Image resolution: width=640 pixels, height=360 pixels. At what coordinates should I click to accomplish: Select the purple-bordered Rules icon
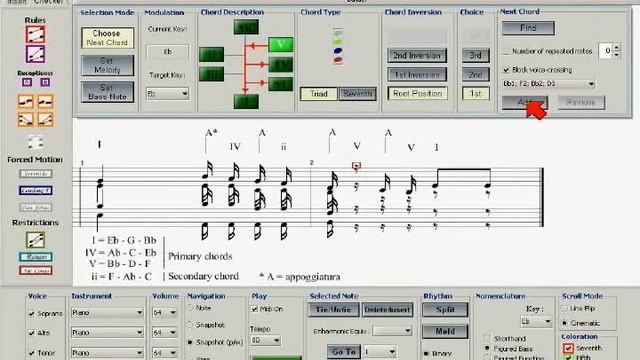(x=35, y=54)
